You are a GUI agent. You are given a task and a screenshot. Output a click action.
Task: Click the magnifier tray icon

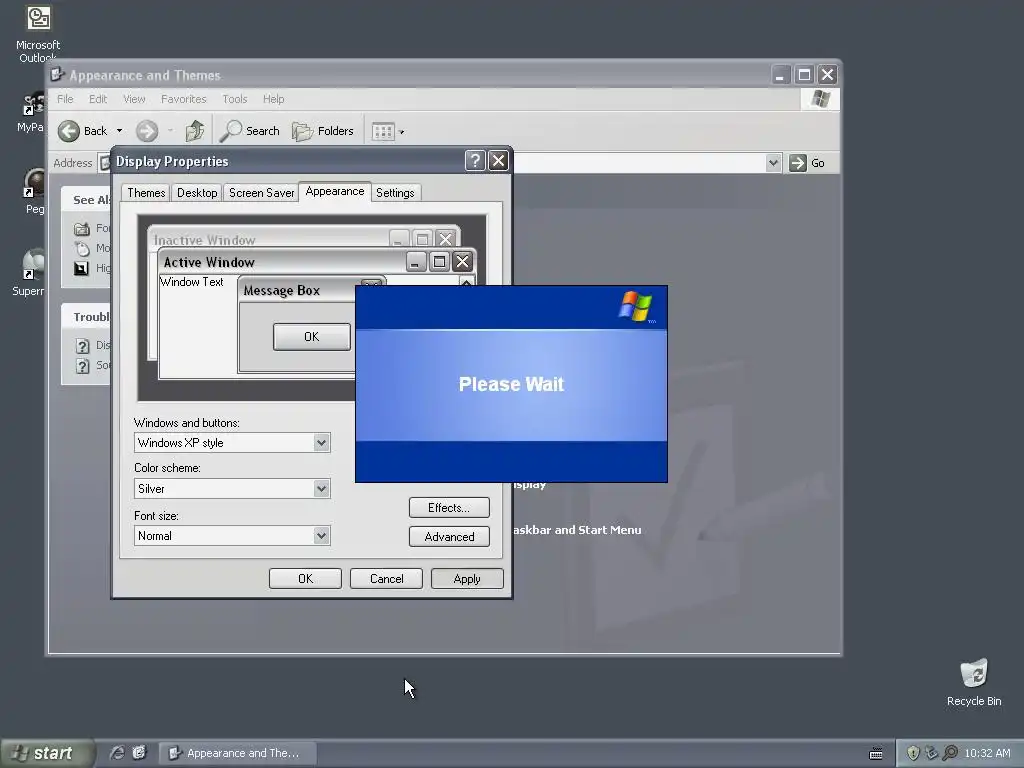coord(950,753)
